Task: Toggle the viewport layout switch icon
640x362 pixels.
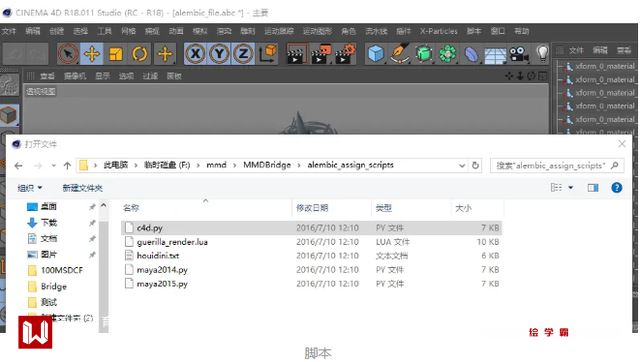Action: (542, 76)
